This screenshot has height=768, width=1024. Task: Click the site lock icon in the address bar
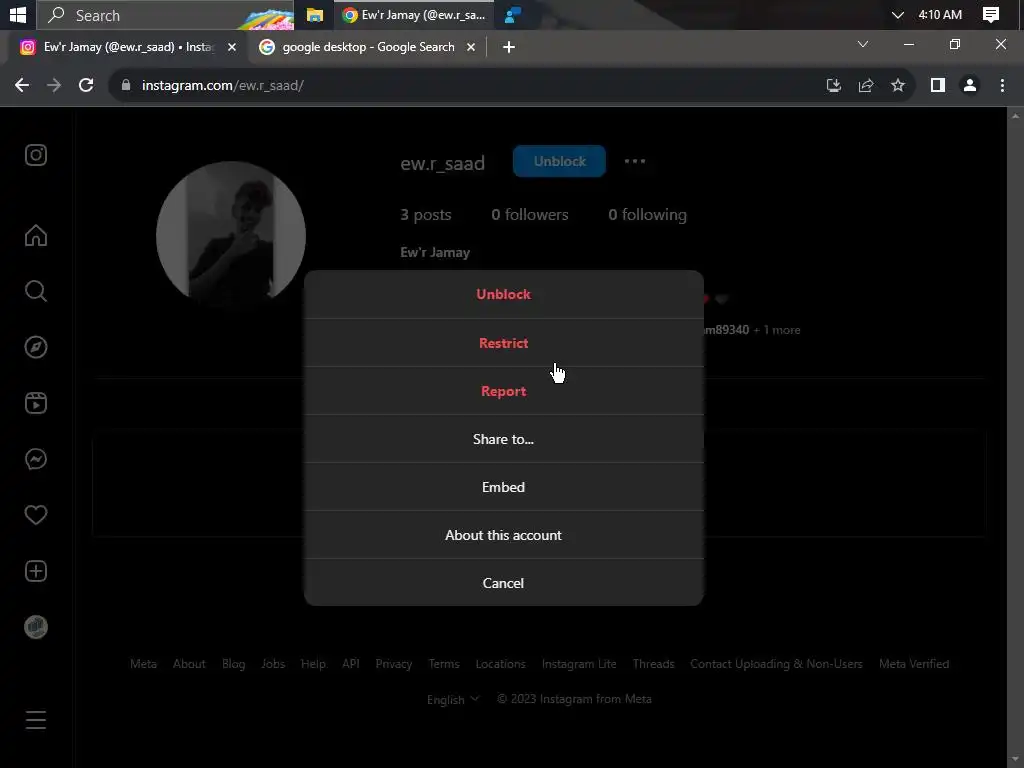click(x=126, y=86)
